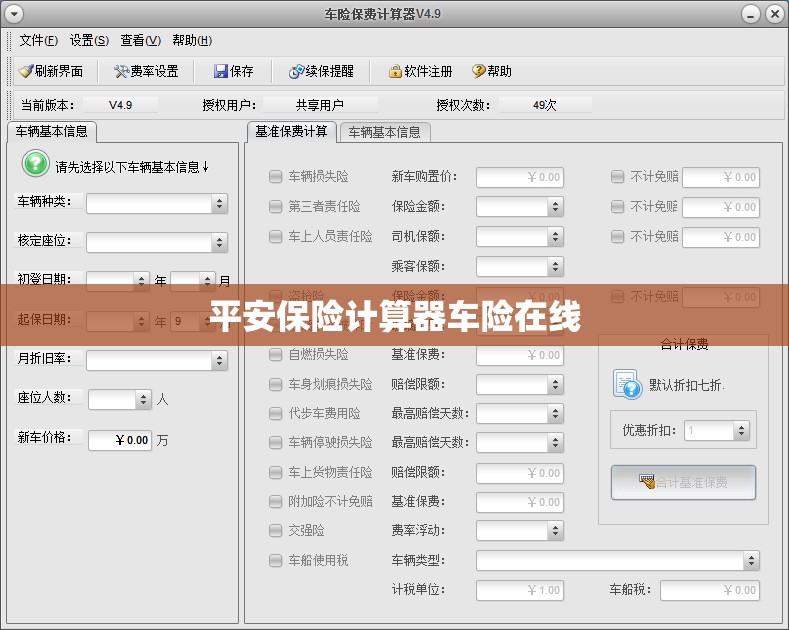789x630 pixels.
Task: Click the 新车购置价 amount field
Action: pos(520,177)
